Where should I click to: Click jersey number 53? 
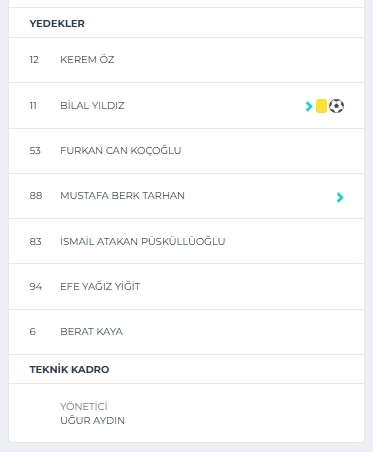[x=35, y=151]
